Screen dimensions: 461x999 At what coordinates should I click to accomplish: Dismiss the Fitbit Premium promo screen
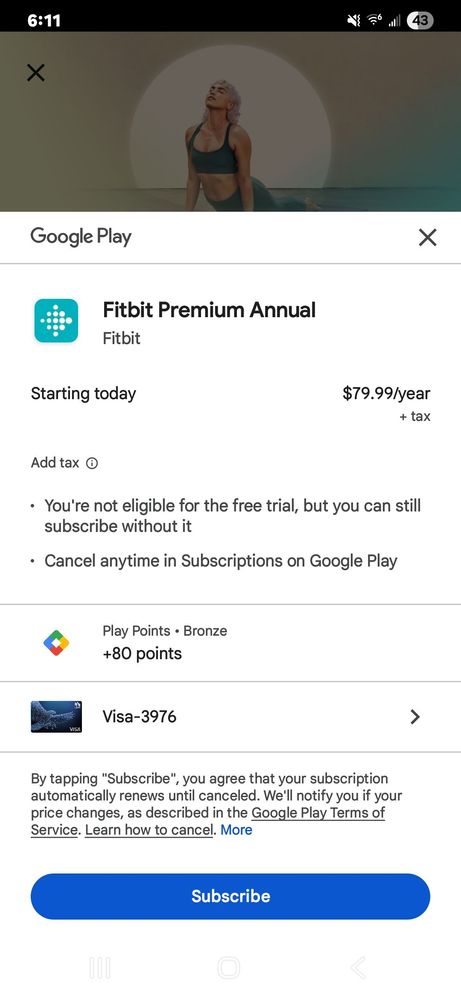(x=36, y=73)
